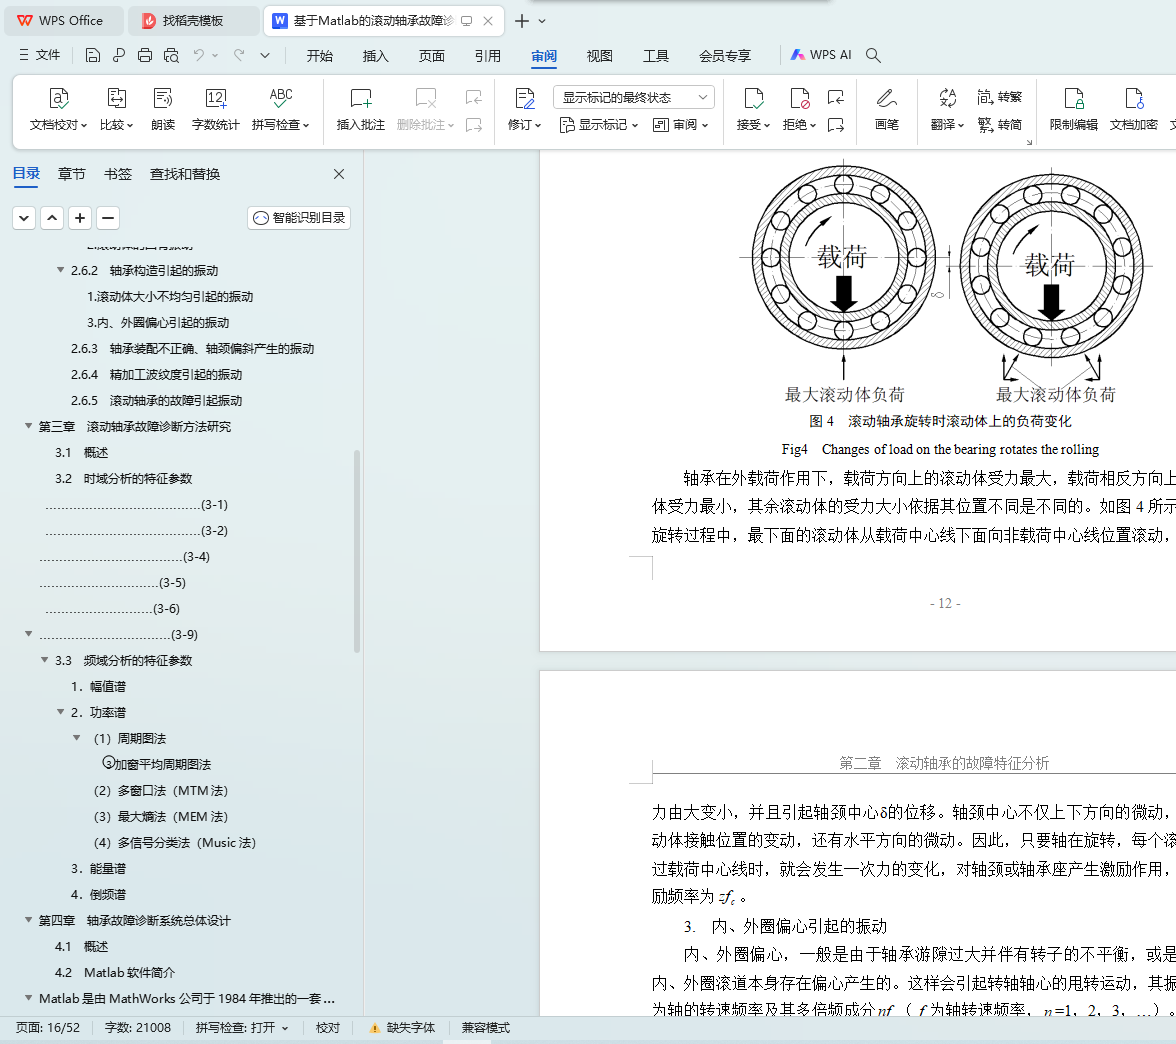Viewport: 1176px width, 1044px height.
Task: Collapse 第三章 滚动轴承故障诊断方法研究 node
Action: point(28,426)
